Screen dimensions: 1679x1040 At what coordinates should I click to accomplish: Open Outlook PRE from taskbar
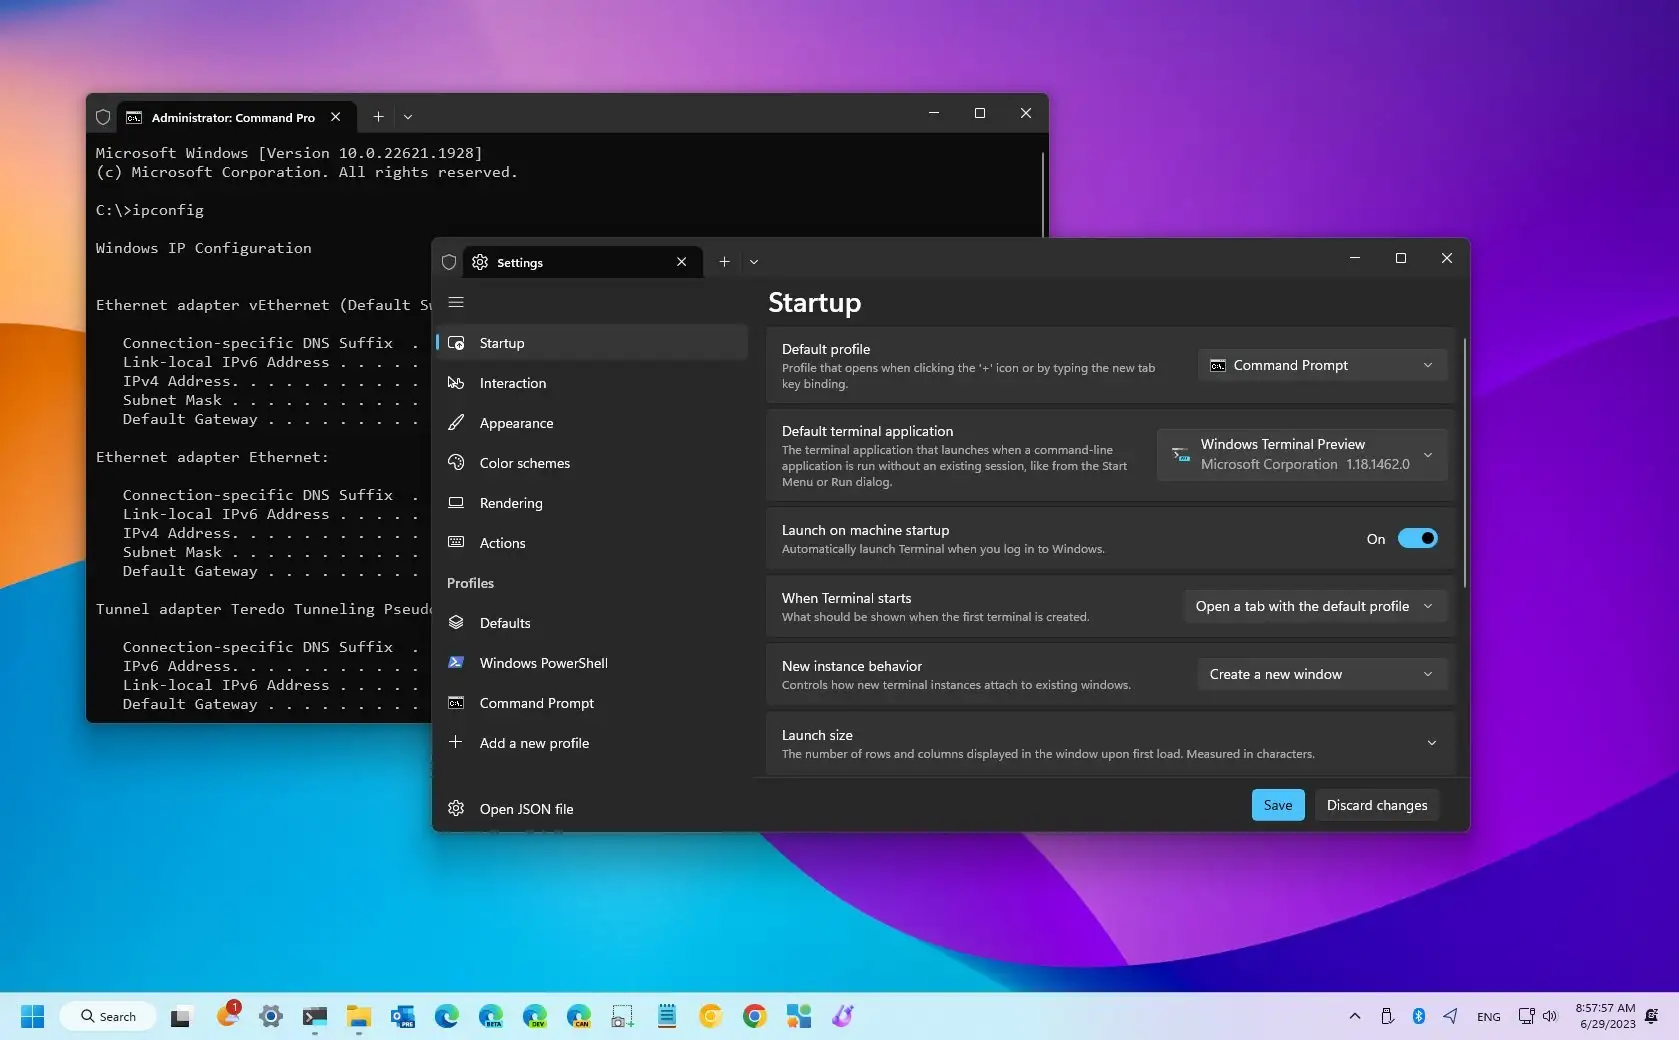[403, 1016]
